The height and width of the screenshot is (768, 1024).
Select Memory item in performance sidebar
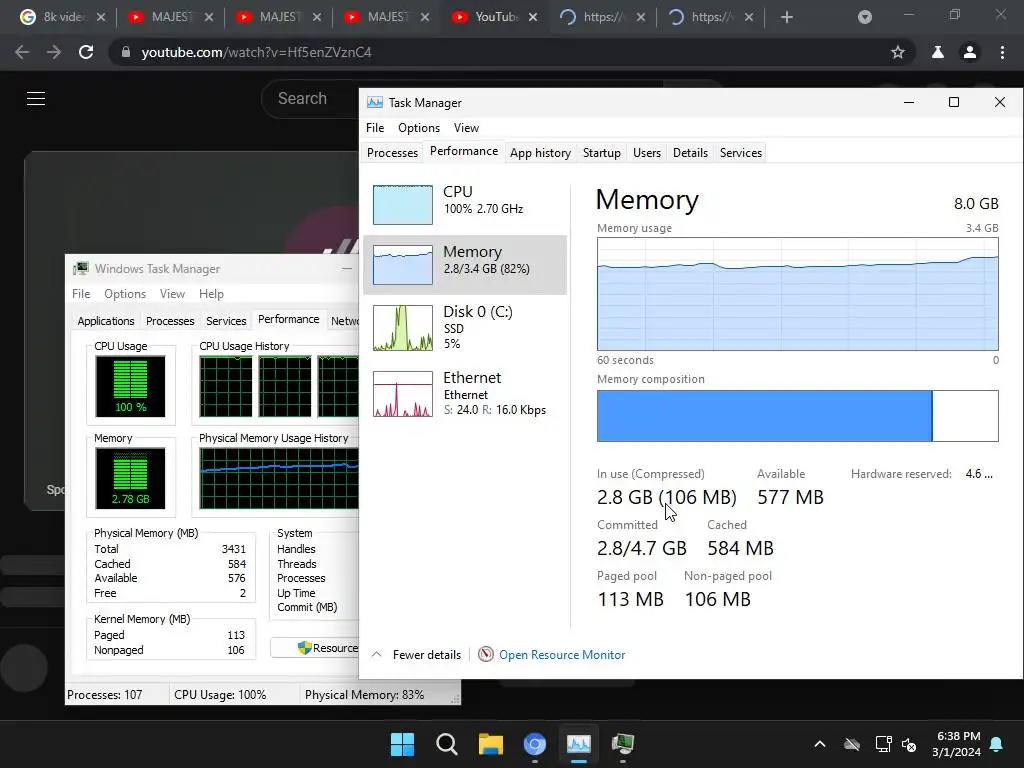click(x=465, y=264)
